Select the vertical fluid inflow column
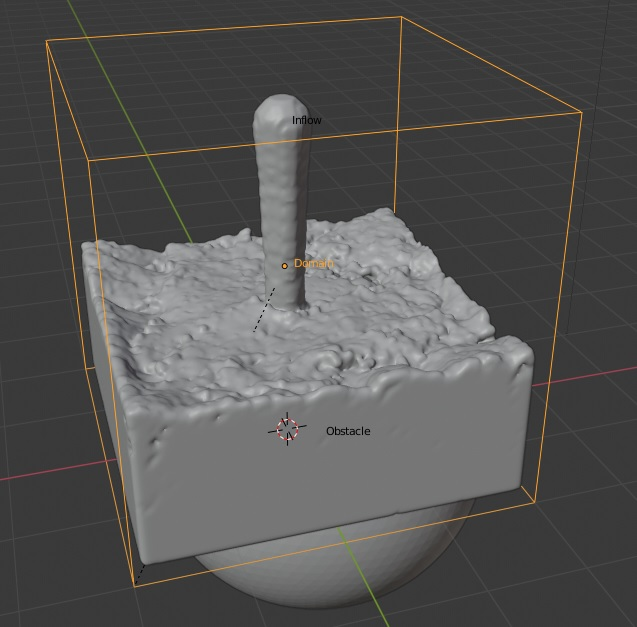The width and height of the screenshot is (637, 627). (281, 200)
